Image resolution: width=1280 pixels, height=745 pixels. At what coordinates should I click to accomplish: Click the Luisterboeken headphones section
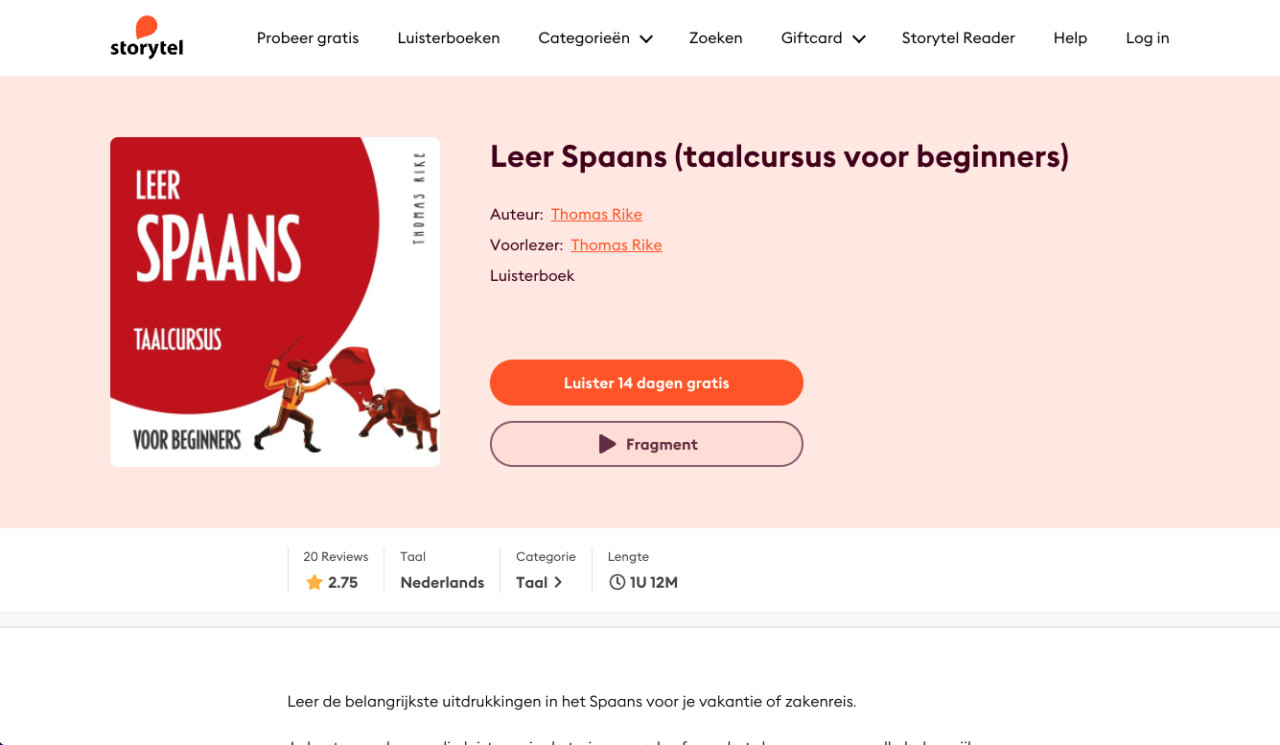(448, 38)
